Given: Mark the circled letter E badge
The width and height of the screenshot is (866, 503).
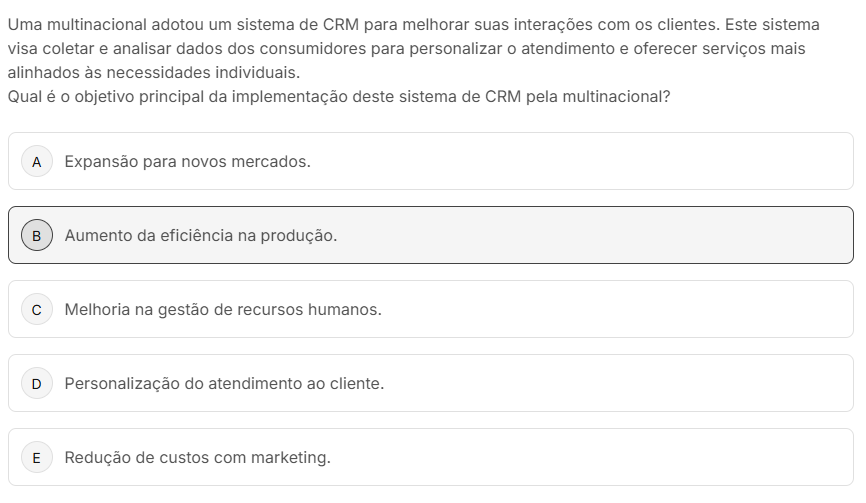Looking at the screenshot, I should tap(36, 458).
